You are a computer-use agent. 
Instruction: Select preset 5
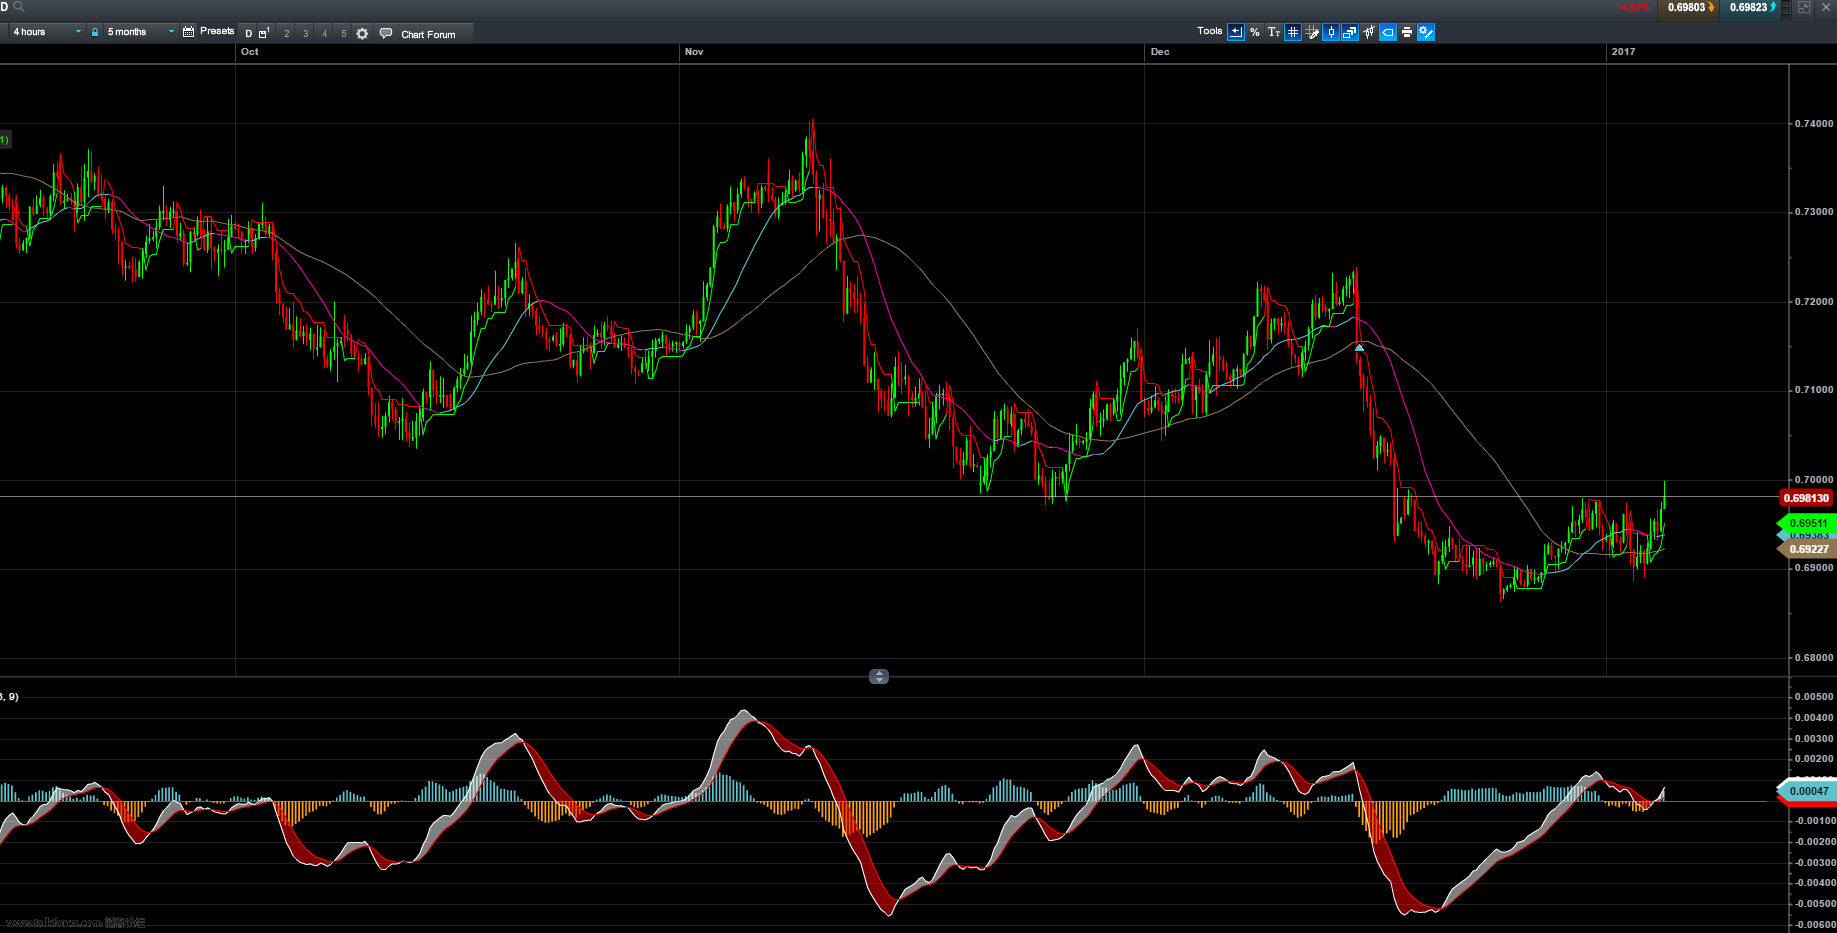click(x=343, y=33)
